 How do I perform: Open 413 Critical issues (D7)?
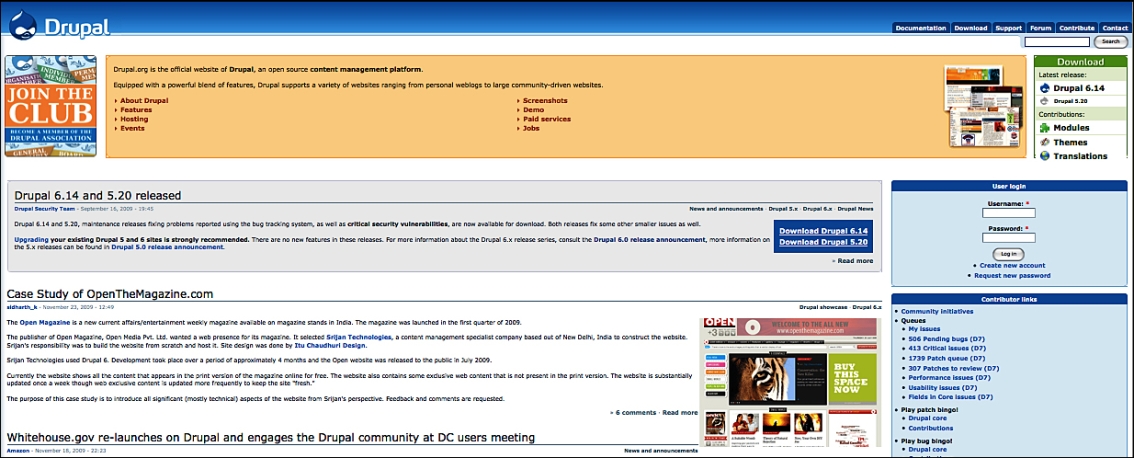click(x=948, y=348)
